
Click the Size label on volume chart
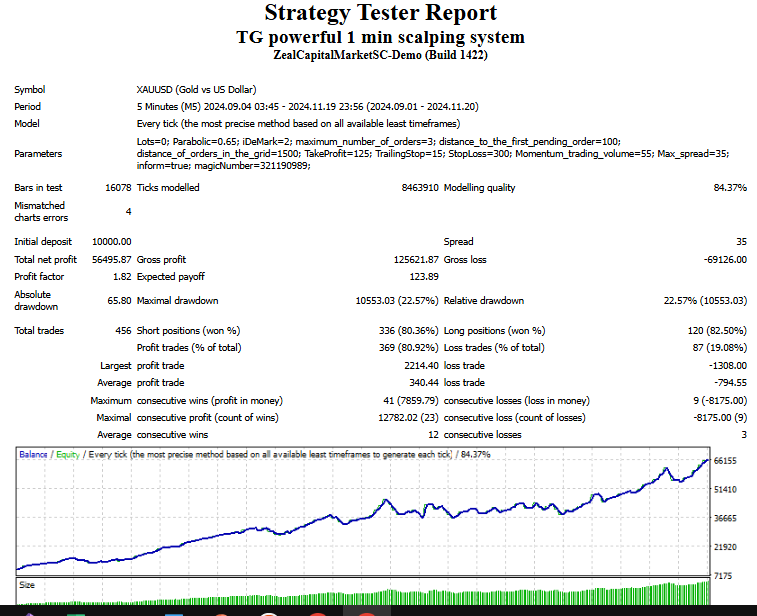pos(27,585)
